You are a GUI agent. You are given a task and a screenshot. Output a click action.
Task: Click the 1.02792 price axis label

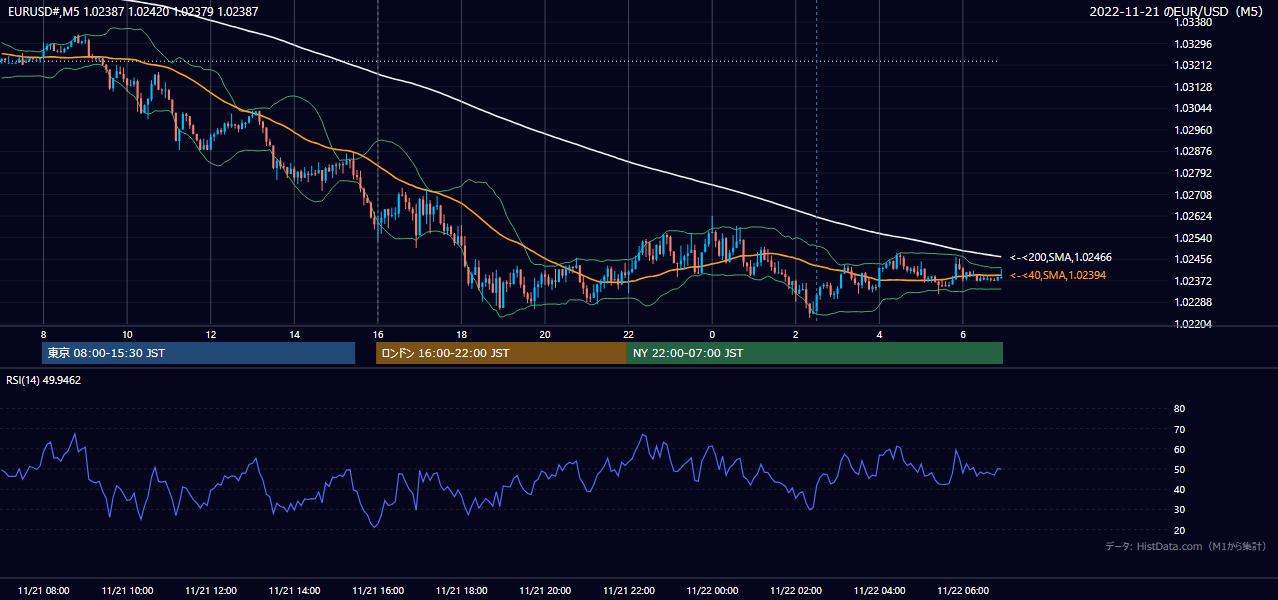pyautogui.click(x=1194, y=173)
